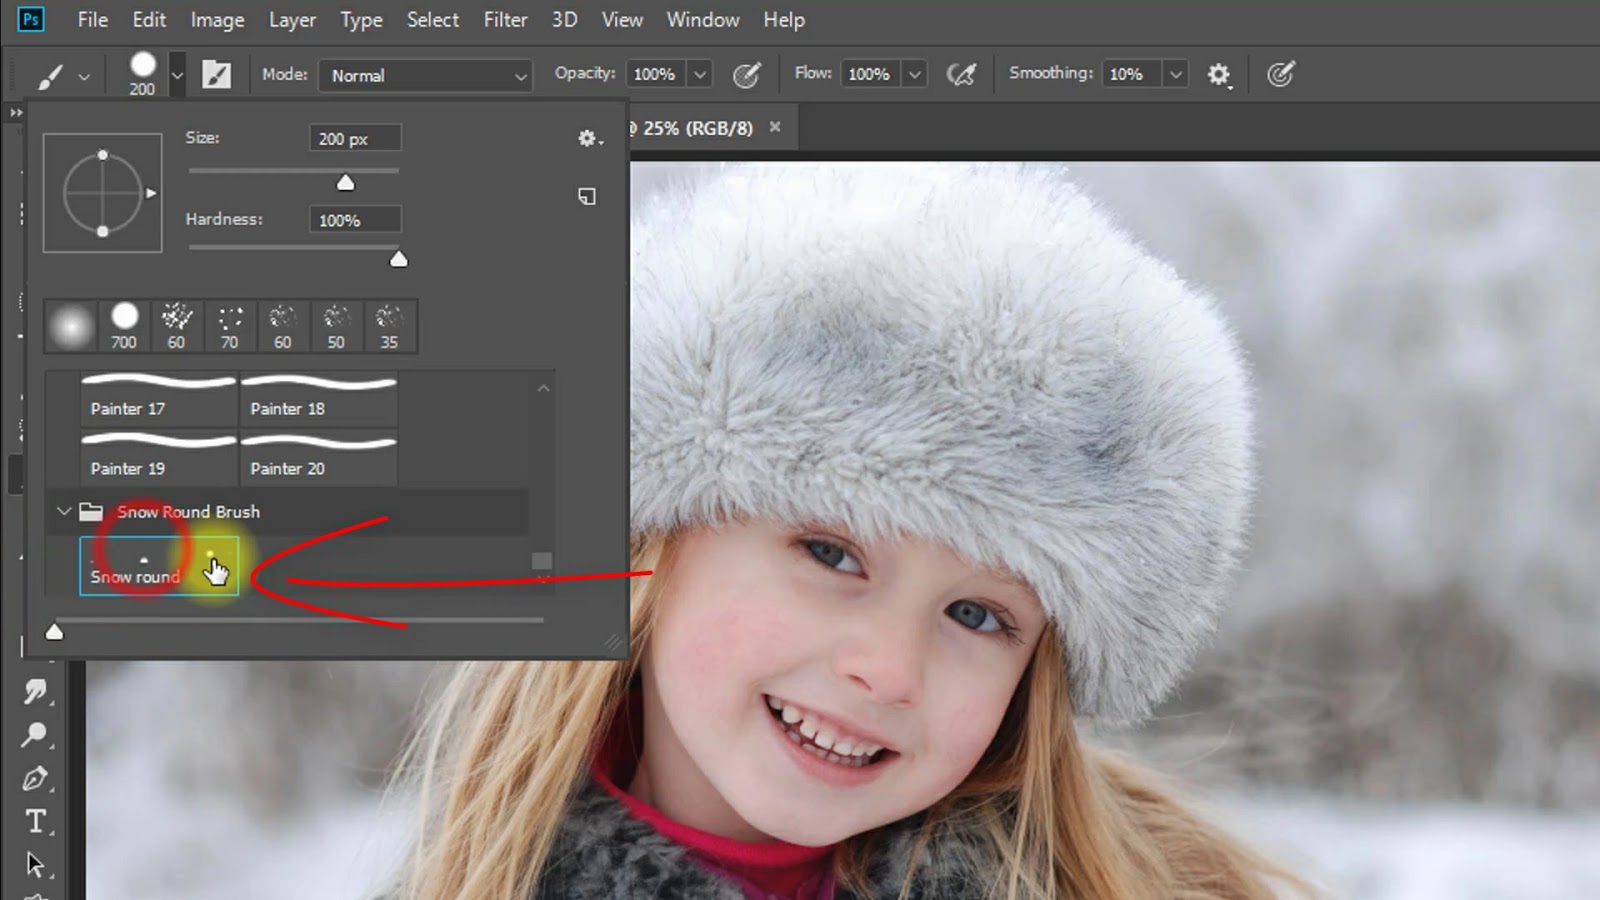Open the Select menu
The image size is (1600, 900).
point(433,19)
